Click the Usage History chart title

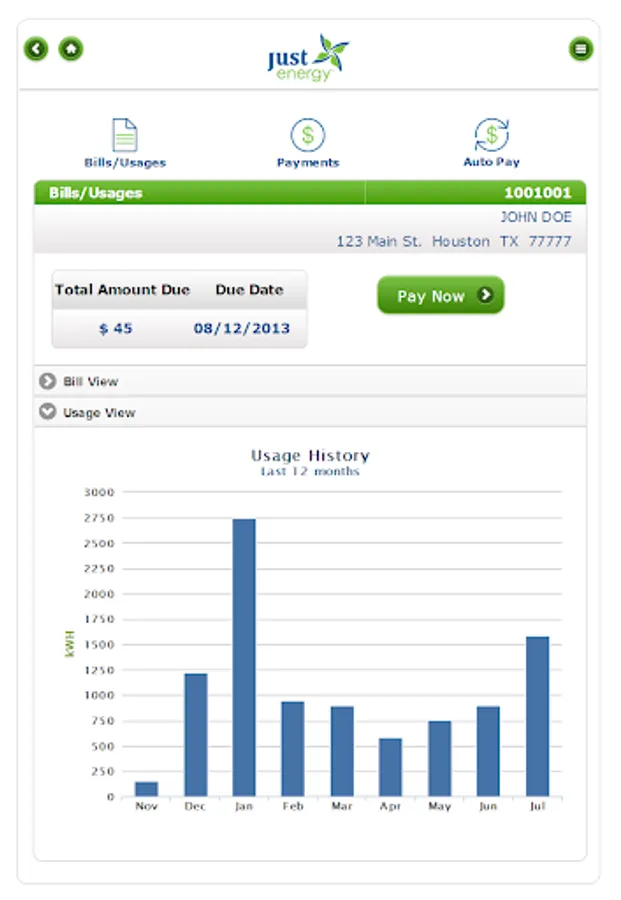coord(310,456)
